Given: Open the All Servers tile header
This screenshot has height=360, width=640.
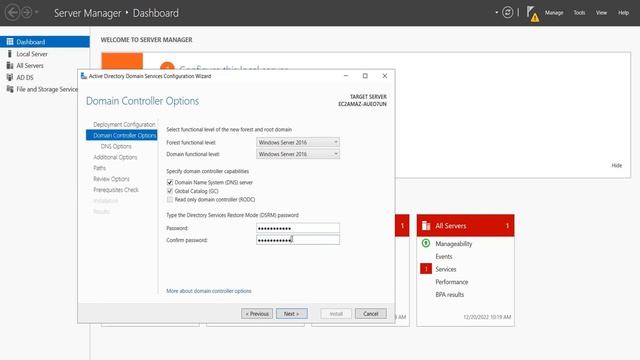Looking at the screenshot, I should point(465,226).
